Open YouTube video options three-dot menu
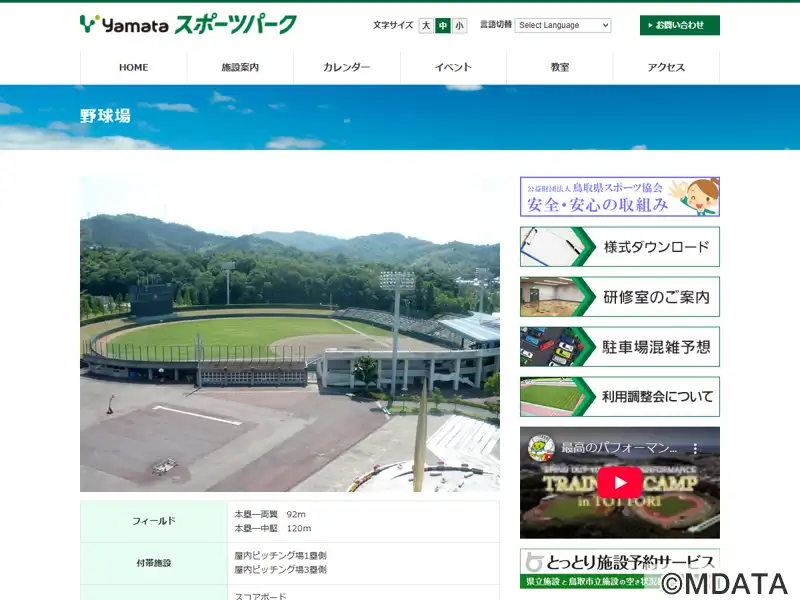This screenshot has height=600, width=800. [695, 448]
